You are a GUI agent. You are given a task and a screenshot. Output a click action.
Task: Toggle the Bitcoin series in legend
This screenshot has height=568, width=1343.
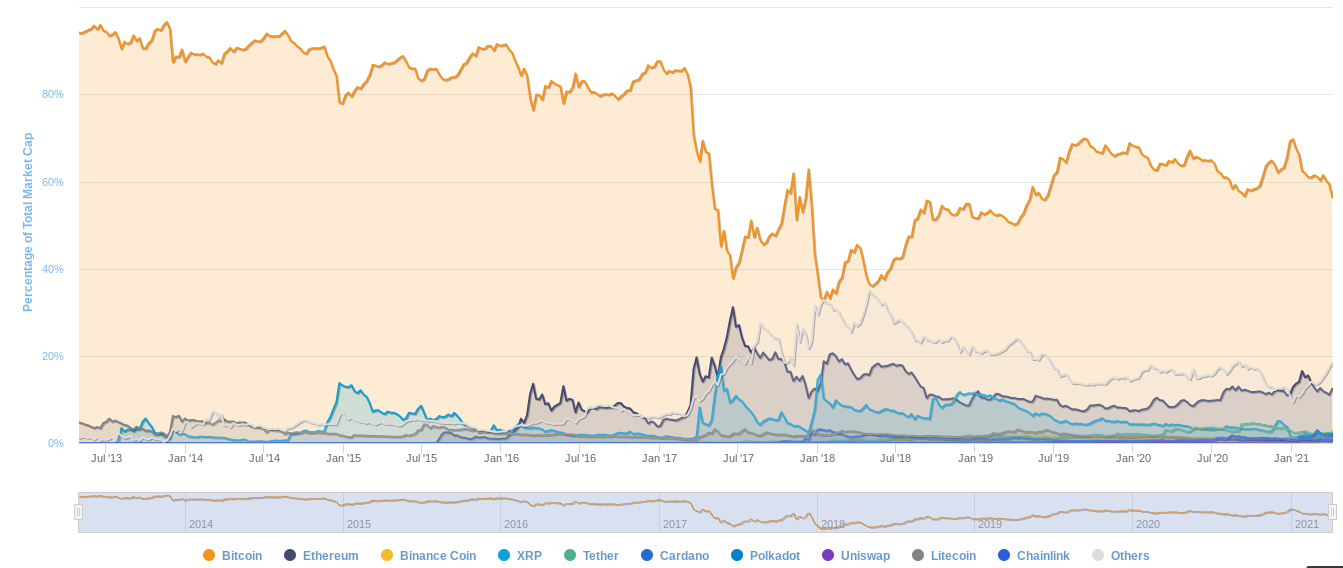[x=233, y=556]
